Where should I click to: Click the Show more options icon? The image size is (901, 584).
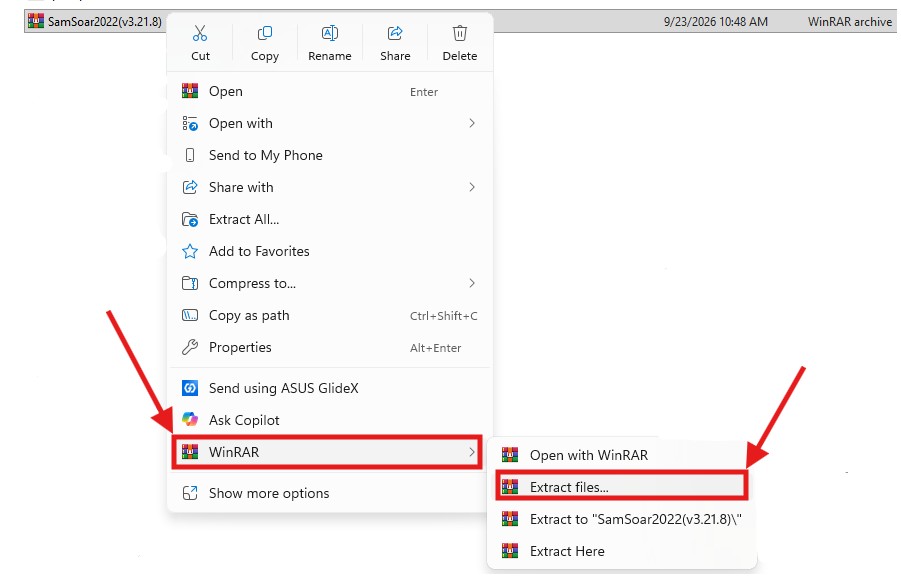point(190,493)
